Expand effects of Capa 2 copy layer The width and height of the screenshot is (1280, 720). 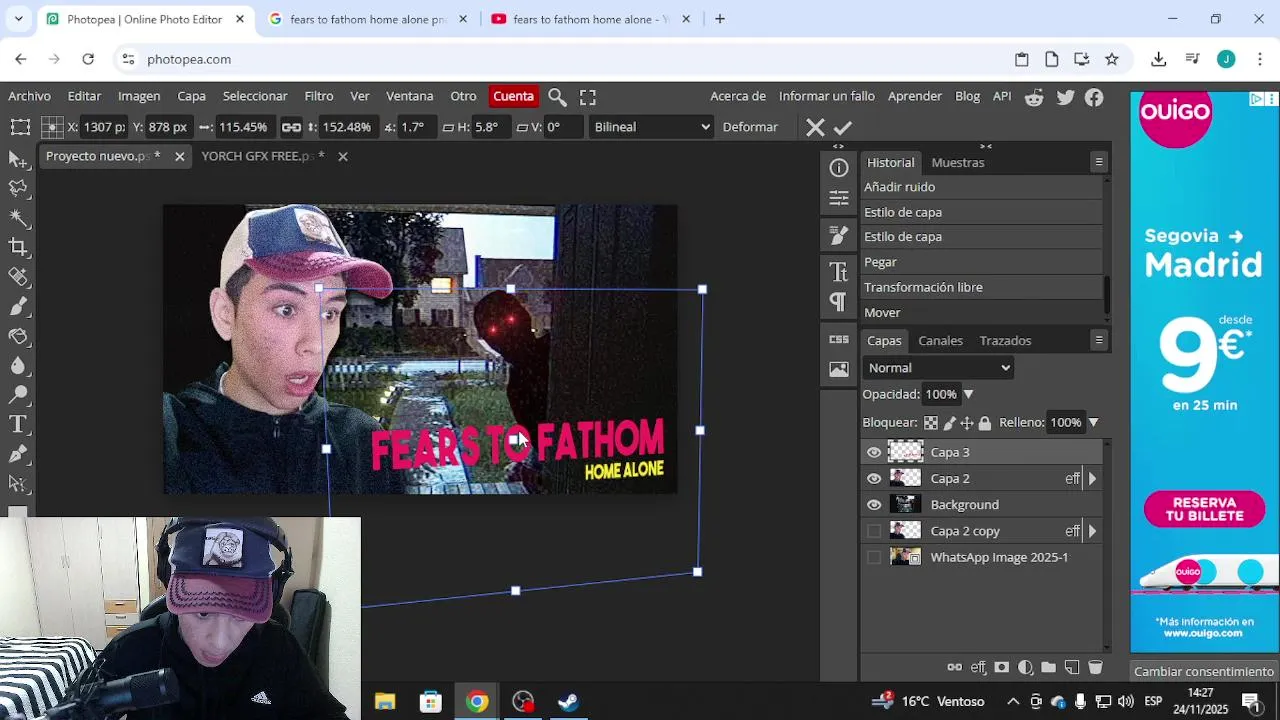pyautogui.click(x=1092, y=531)
